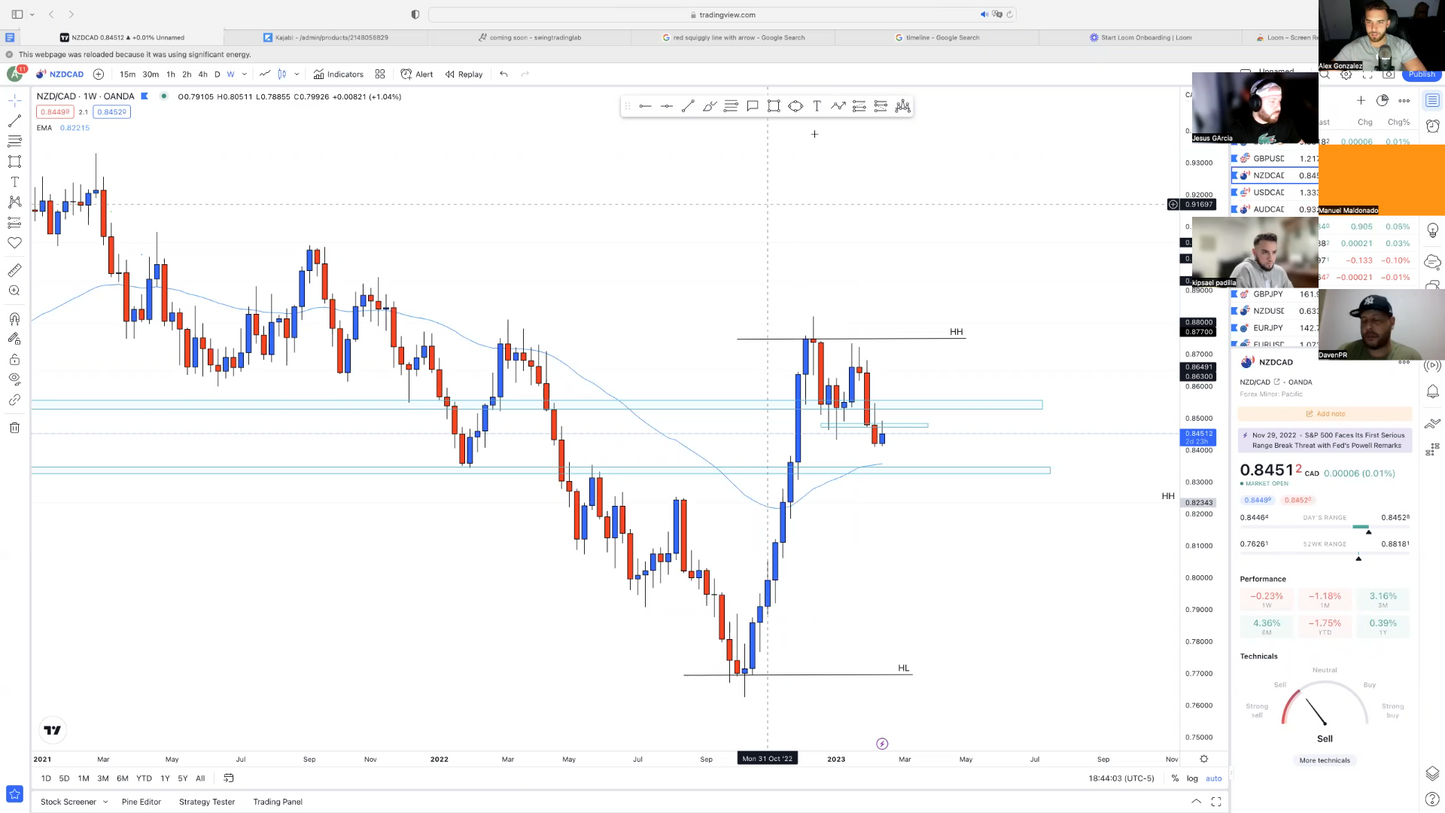Select the ruler measure tool

pos(15,270)
